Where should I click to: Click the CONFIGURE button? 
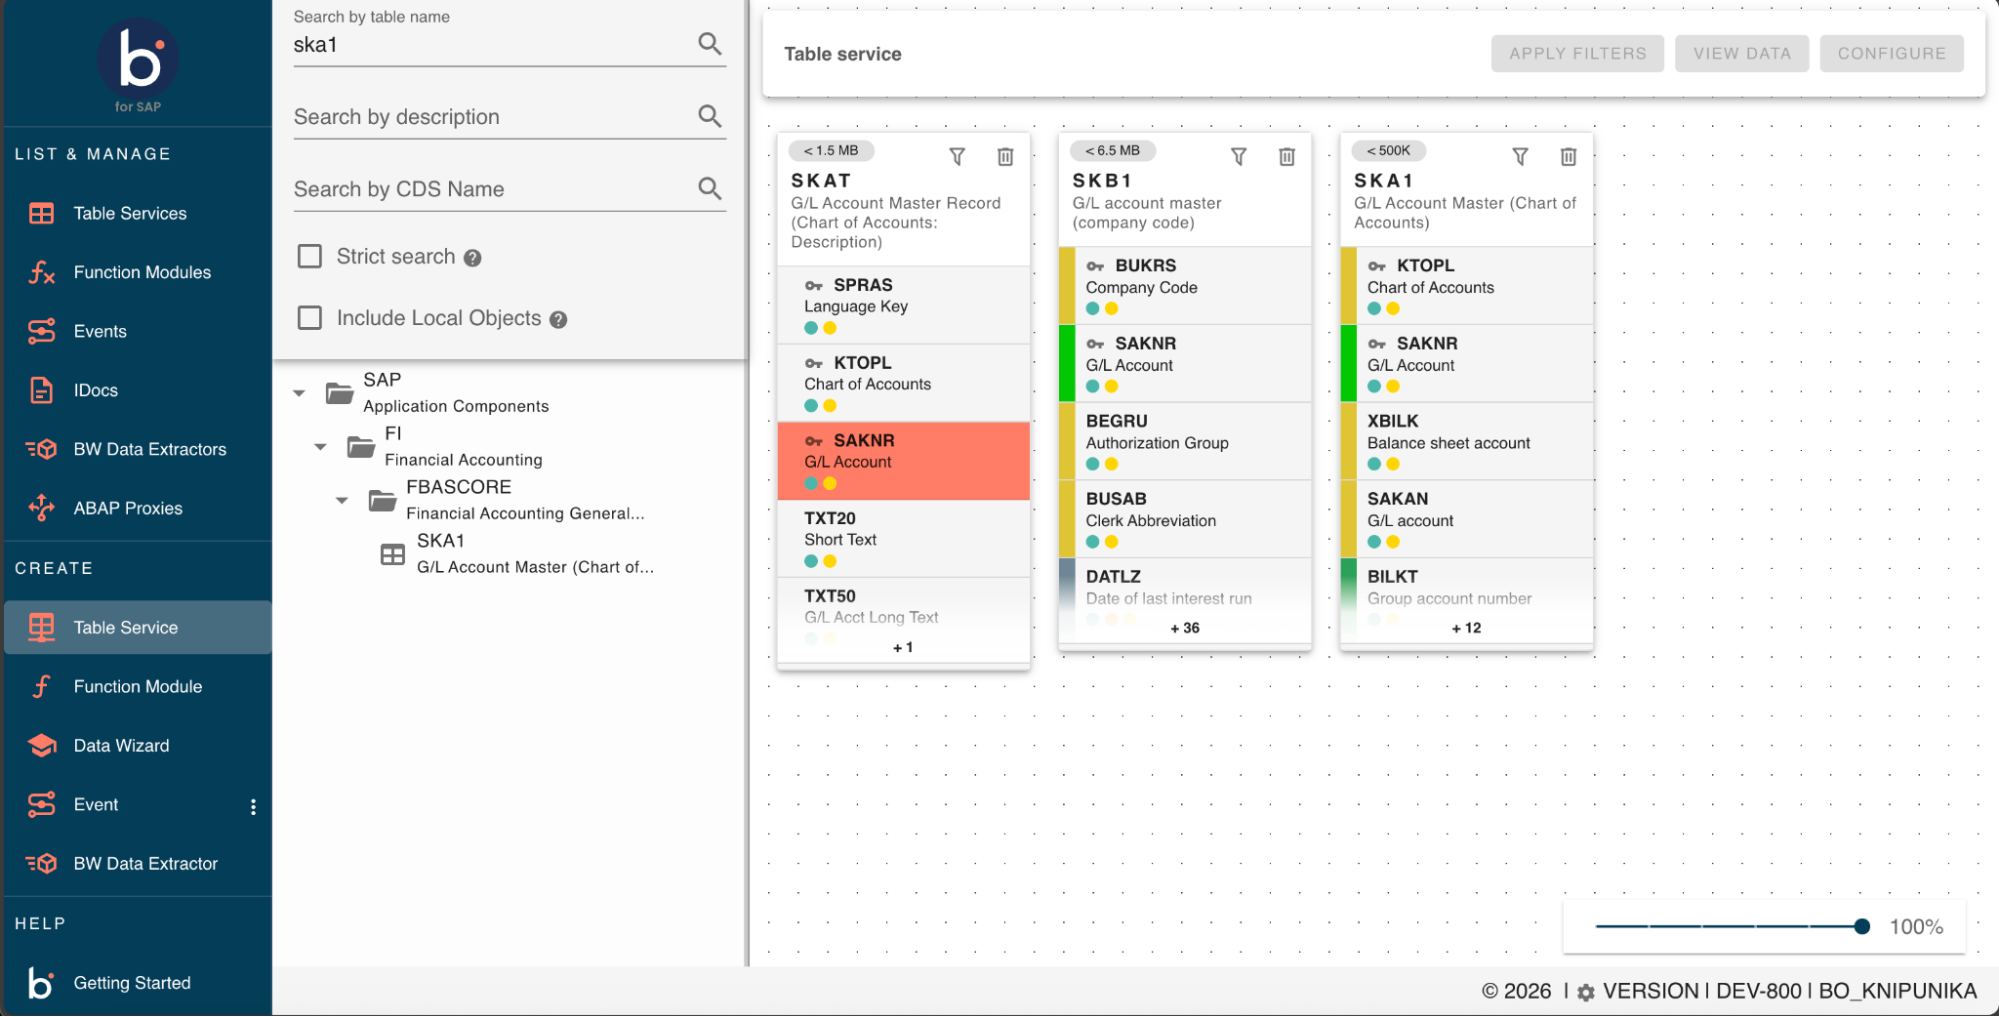coord(1891,54)
